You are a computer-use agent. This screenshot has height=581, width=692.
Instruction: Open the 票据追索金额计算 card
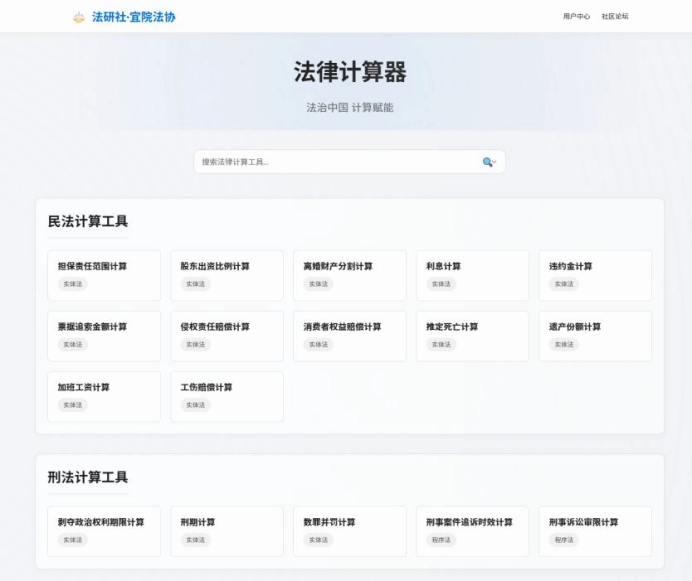pyautogui.click(x=103, y=336)
